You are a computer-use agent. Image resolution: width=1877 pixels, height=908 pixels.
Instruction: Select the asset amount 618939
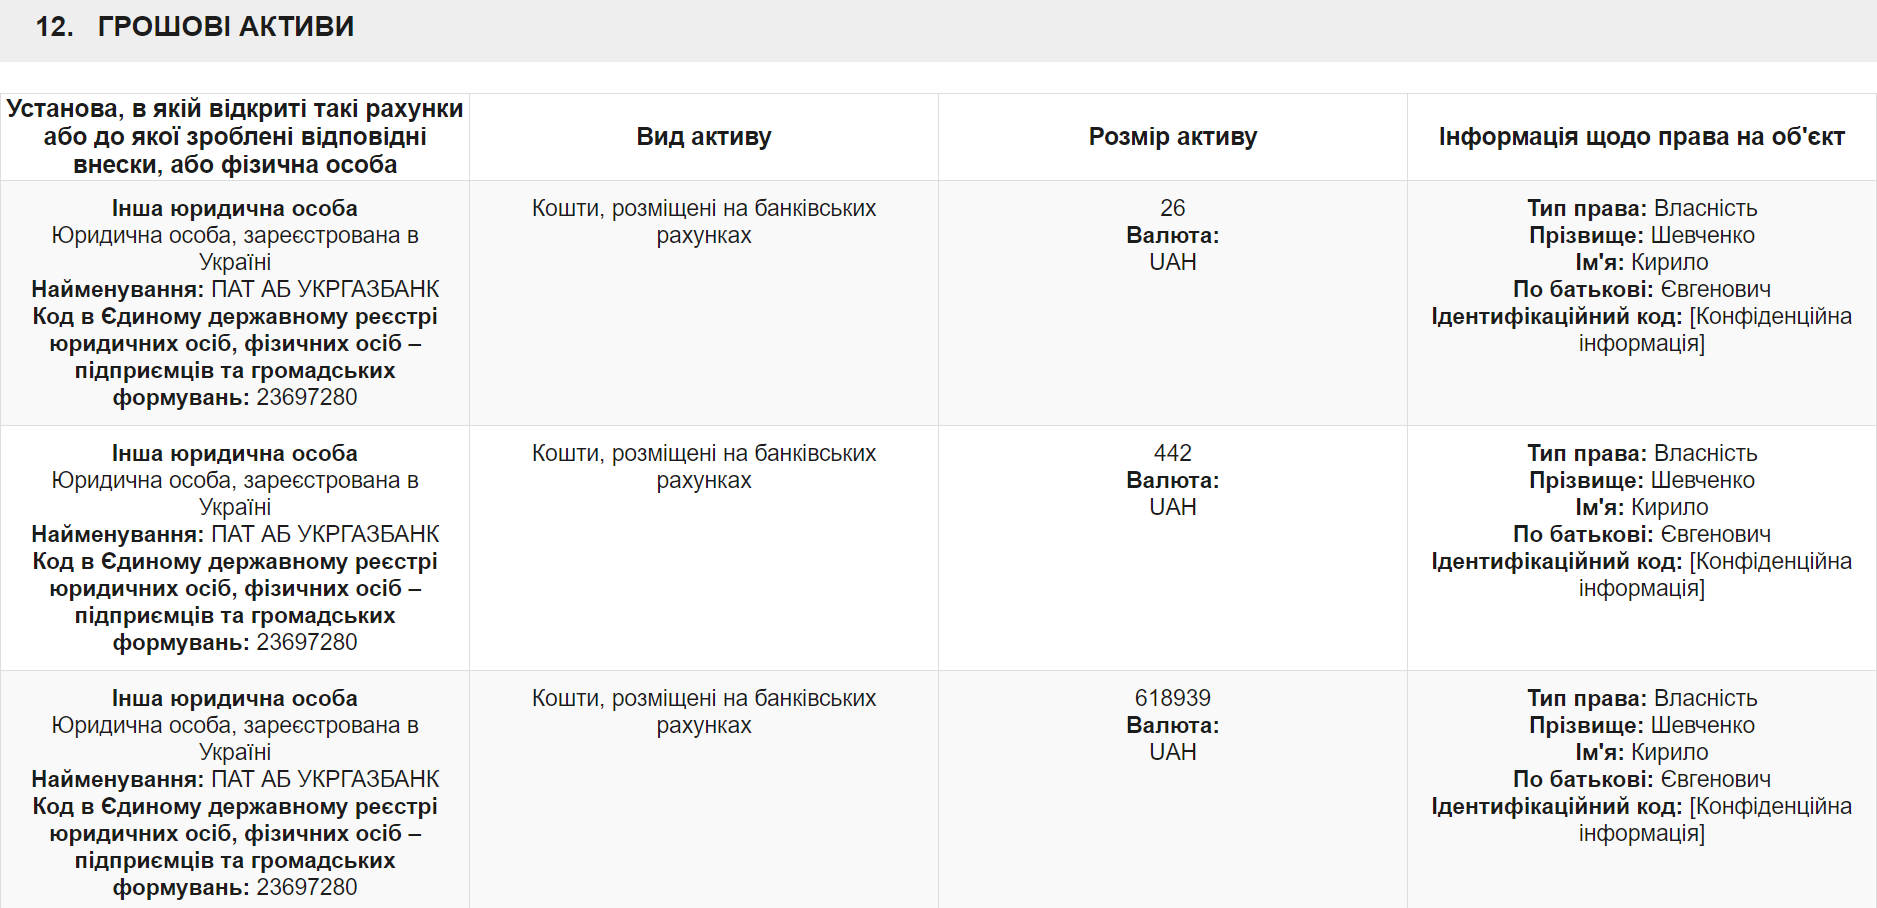[x=1172, y=698]
